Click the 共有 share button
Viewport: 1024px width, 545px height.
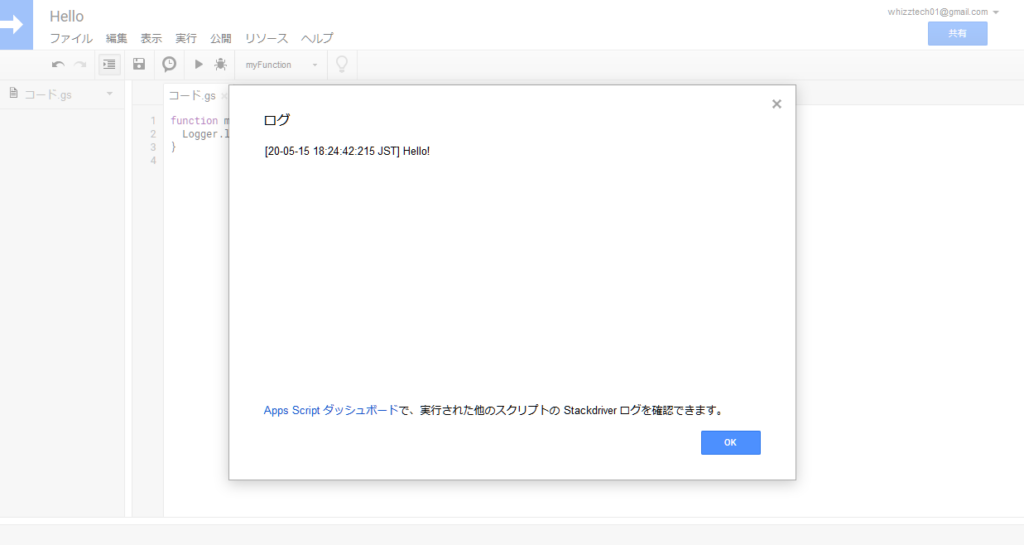pyautogui.click(x=957, y=33)
